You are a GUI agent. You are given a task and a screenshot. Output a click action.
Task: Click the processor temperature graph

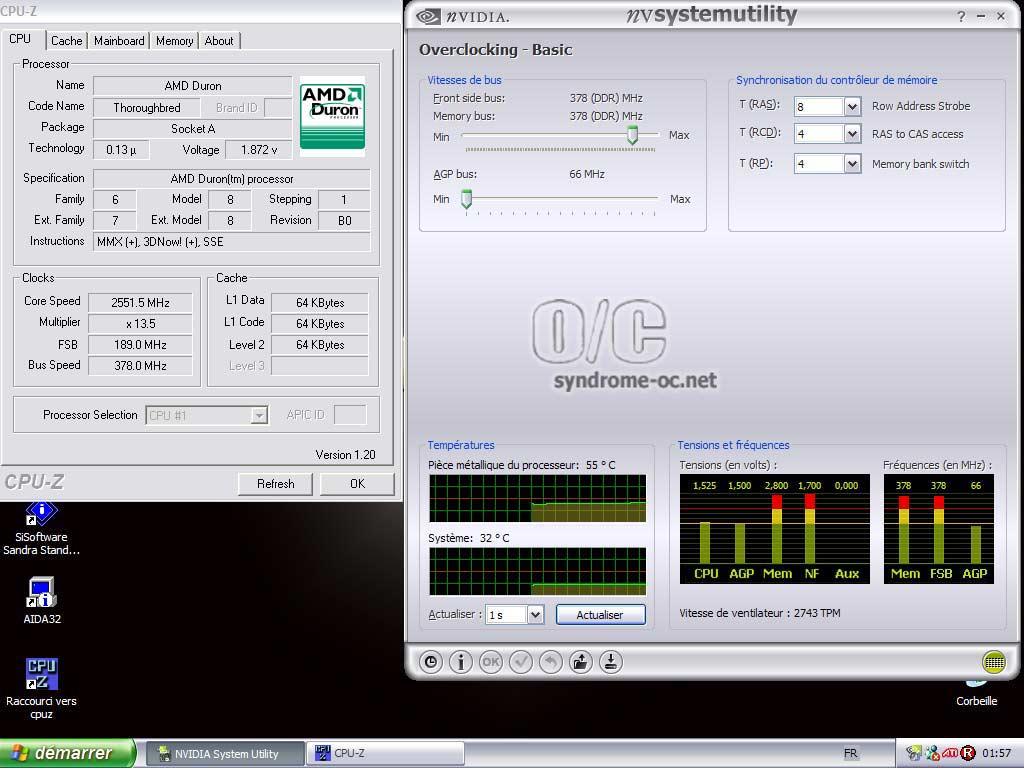[537, 498]
